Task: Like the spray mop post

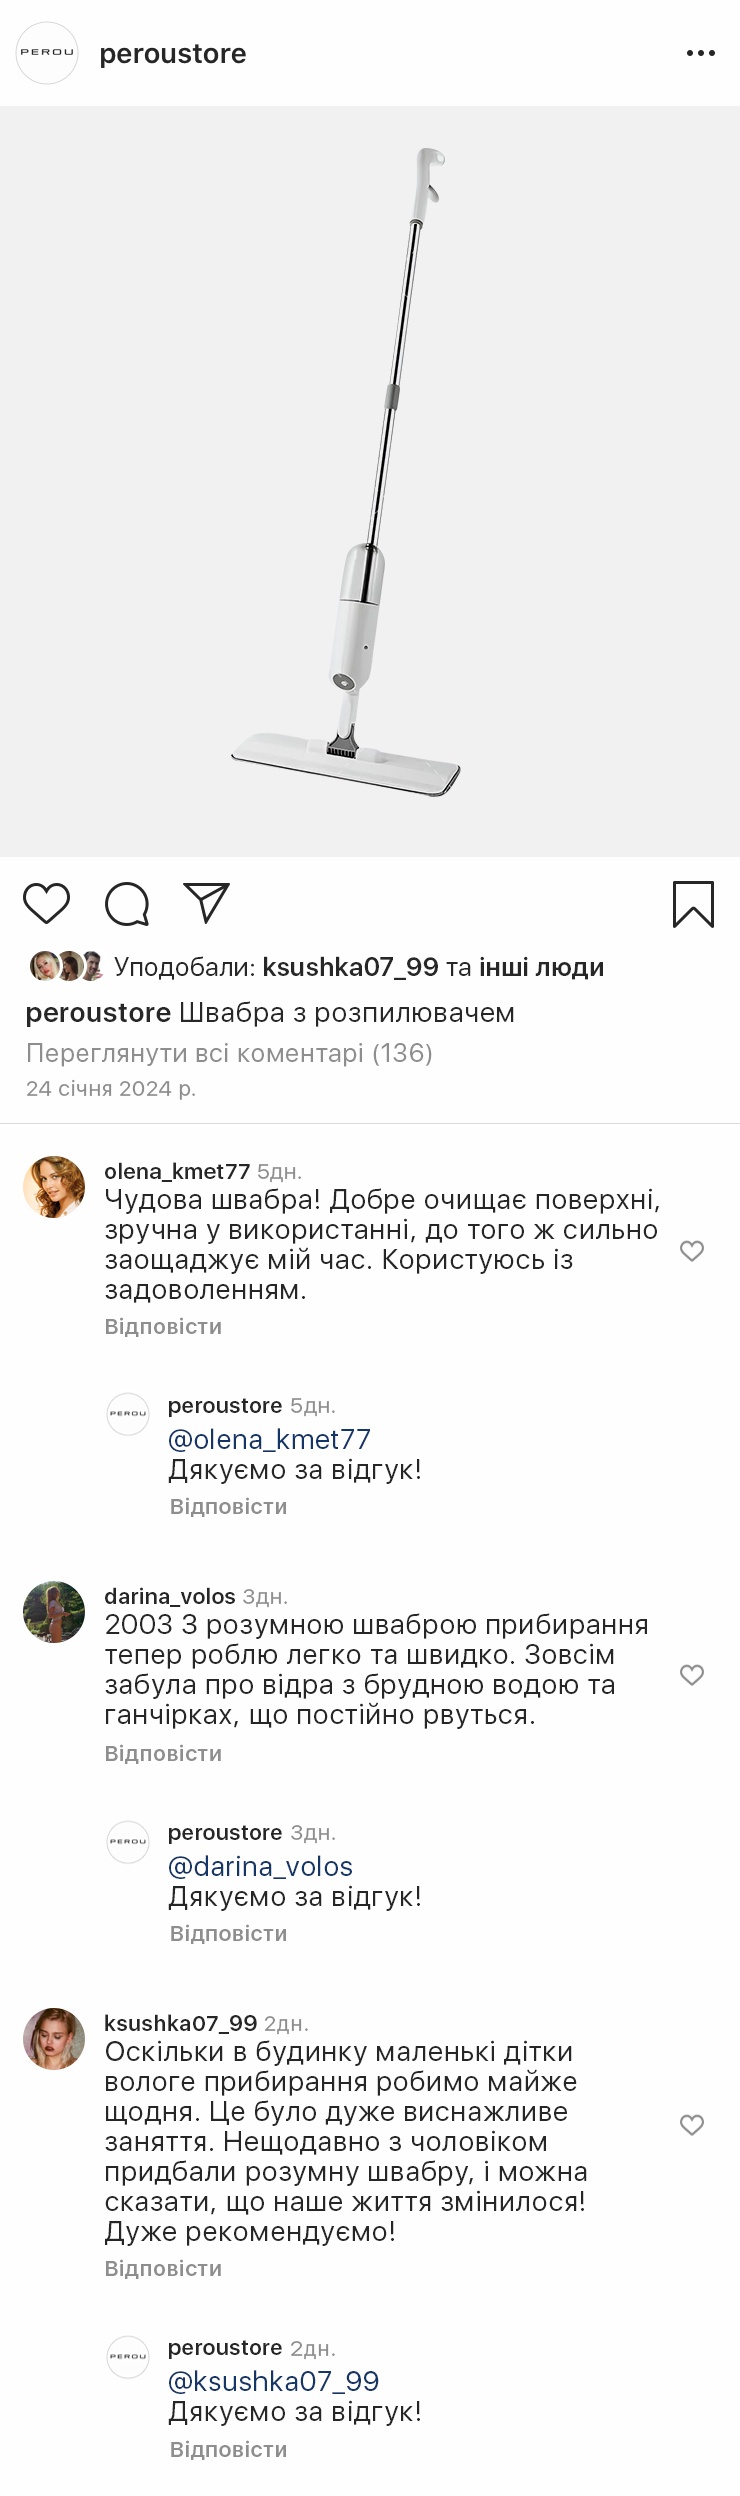Action: click(x=46, y=903)
